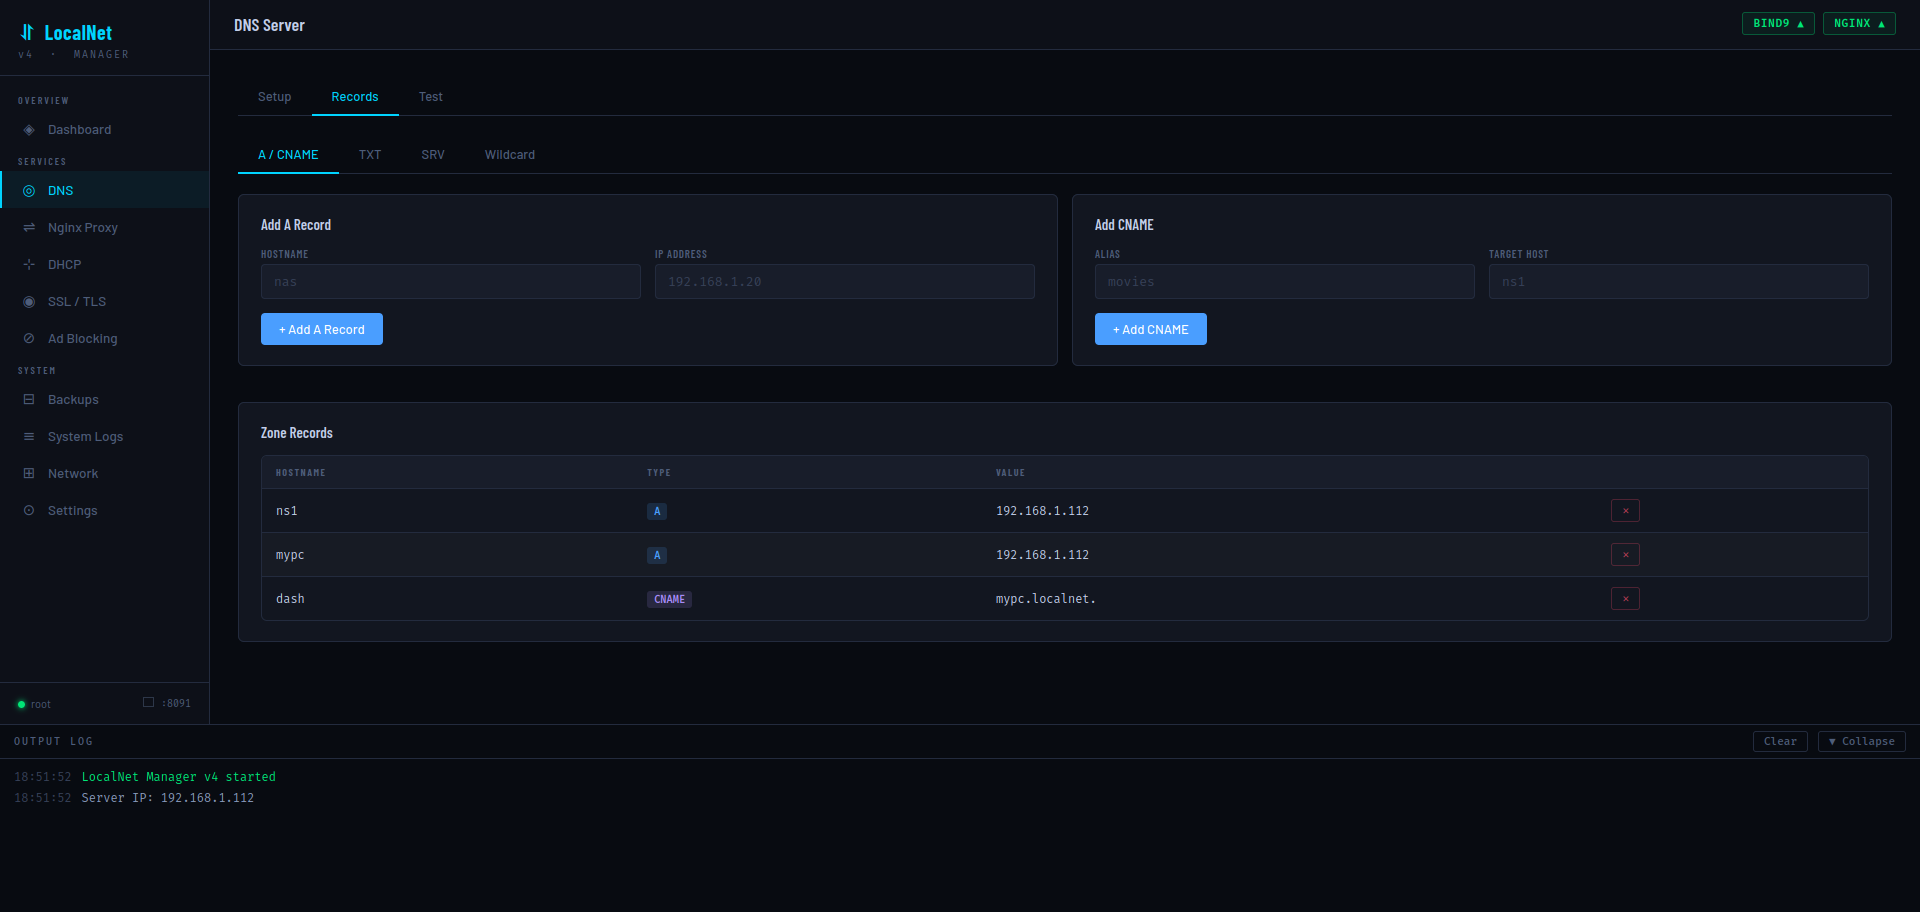Click the port 8091 icon
Viewport: 1920px width, 912px height.
tap(148, 702)
